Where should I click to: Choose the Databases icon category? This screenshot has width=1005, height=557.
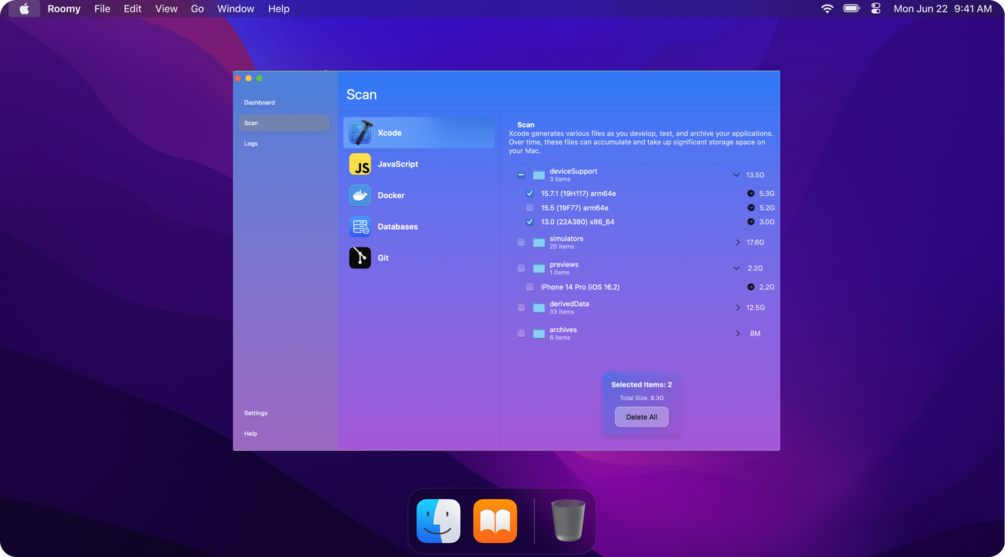pos(360,226)
